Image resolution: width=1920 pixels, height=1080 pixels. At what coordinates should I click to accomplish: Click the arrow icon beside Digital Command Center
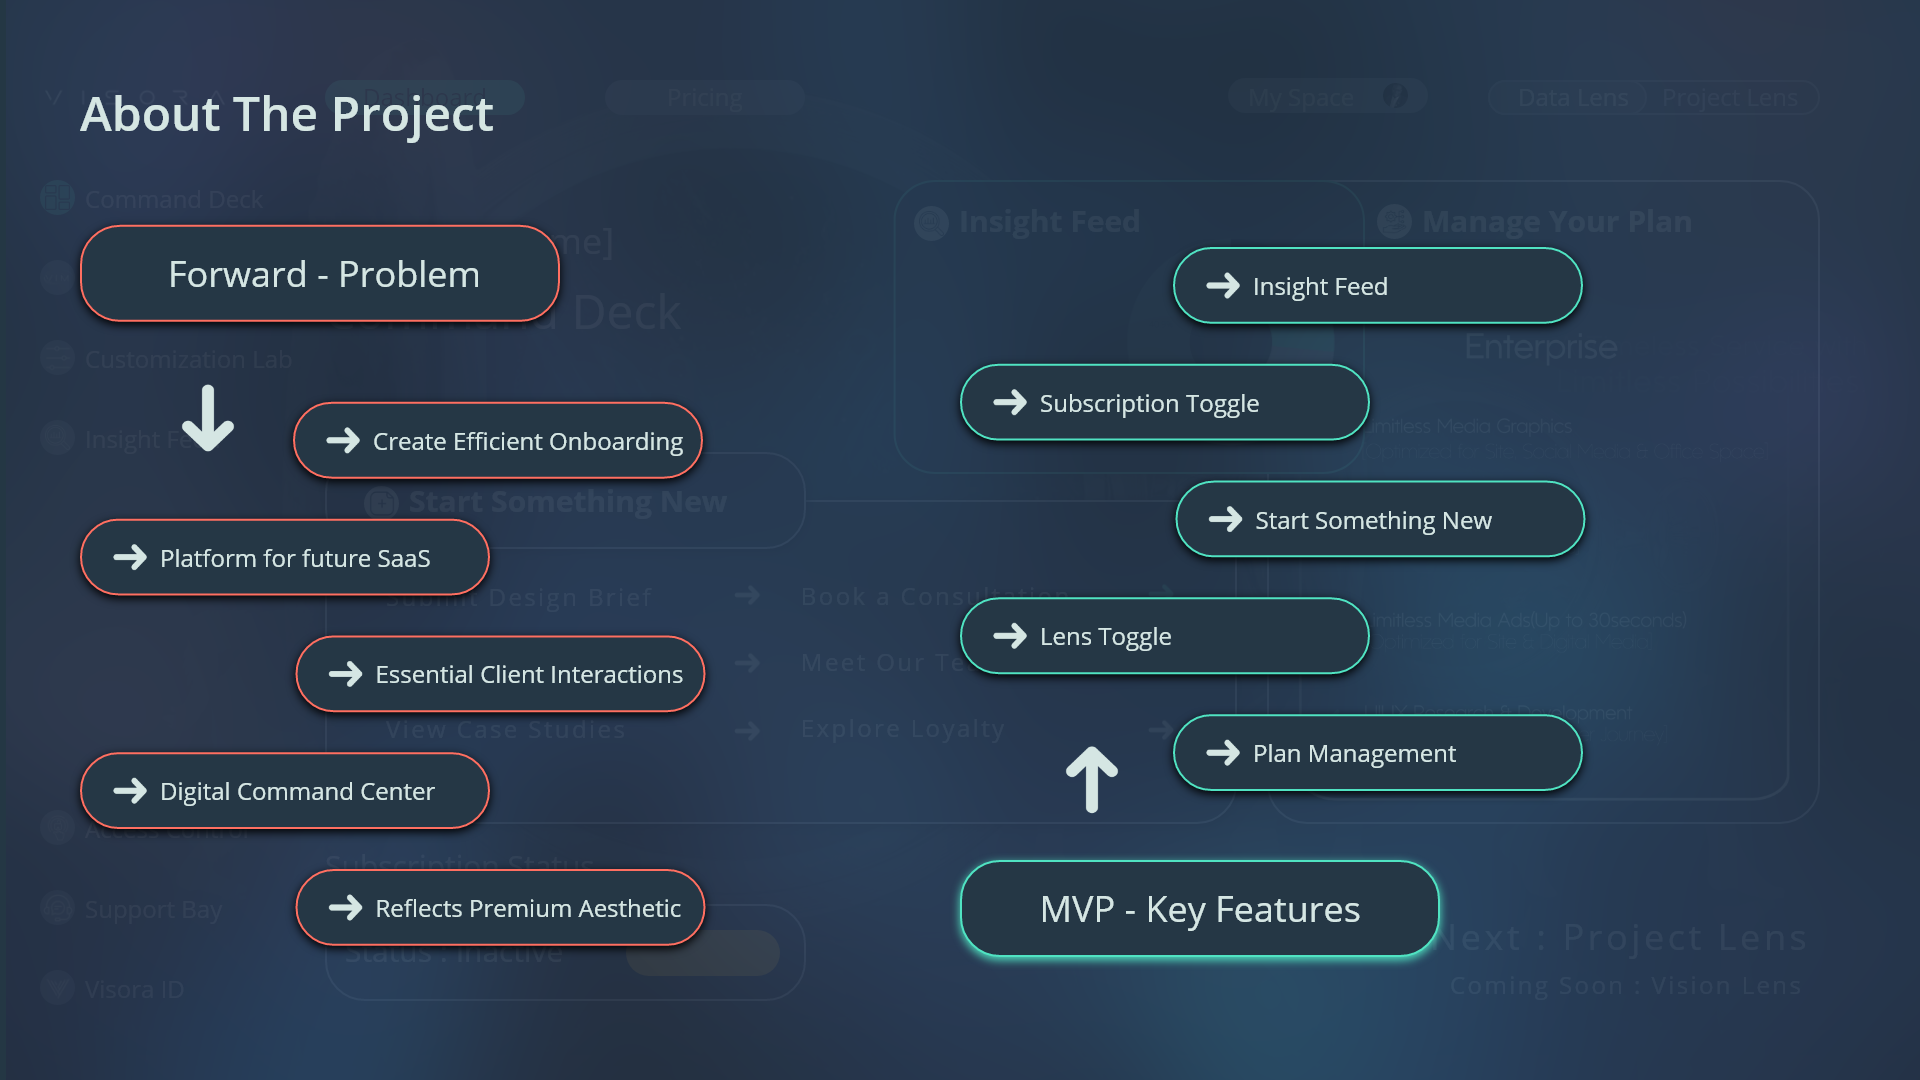pos(130,791)
